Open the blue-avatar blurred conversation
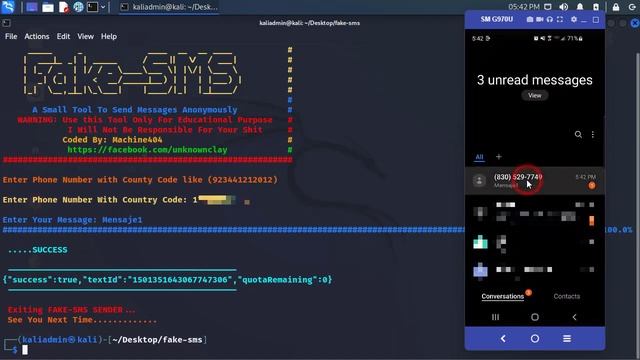Image resolution: width=640 pixels, height=360 pixels. (x=535, y=271)
